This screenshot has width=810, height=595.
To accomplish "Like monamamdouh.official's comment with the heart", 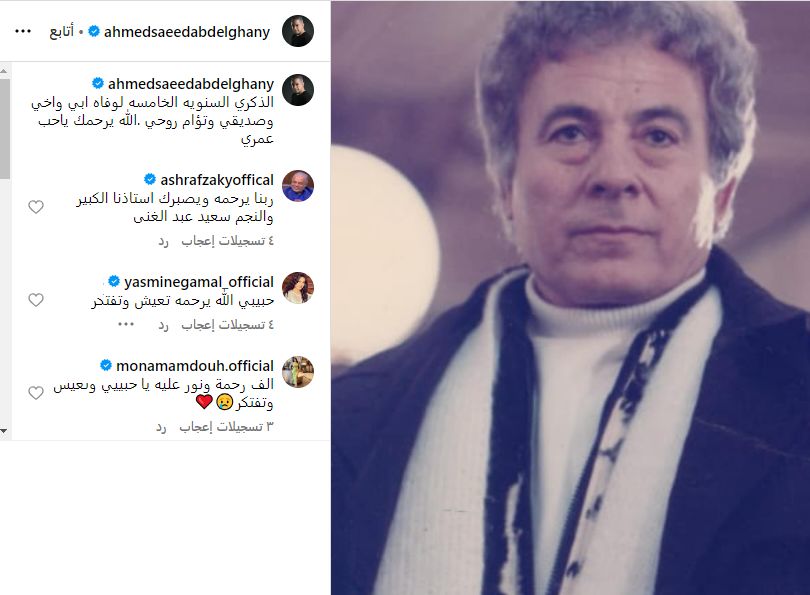I will 36,393.
